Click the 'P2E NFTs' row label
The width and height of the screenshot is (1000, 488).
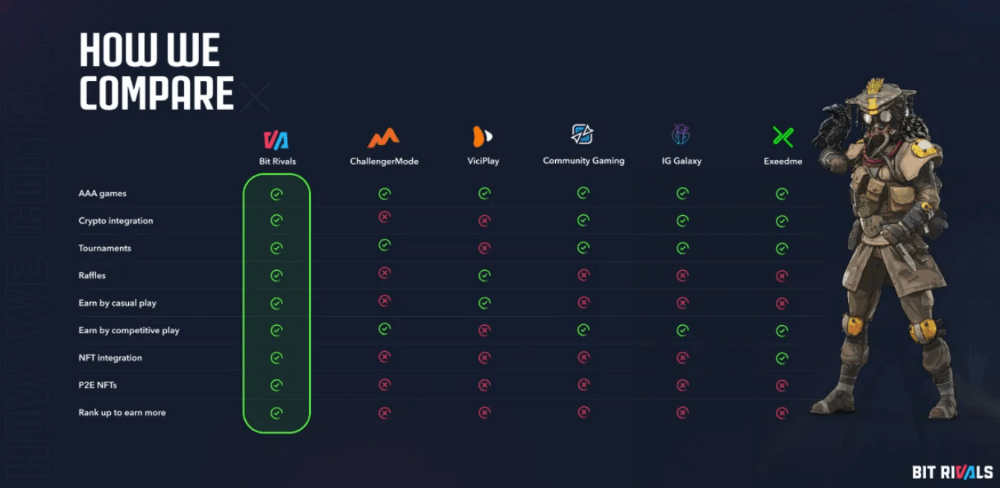pos(98,385)
